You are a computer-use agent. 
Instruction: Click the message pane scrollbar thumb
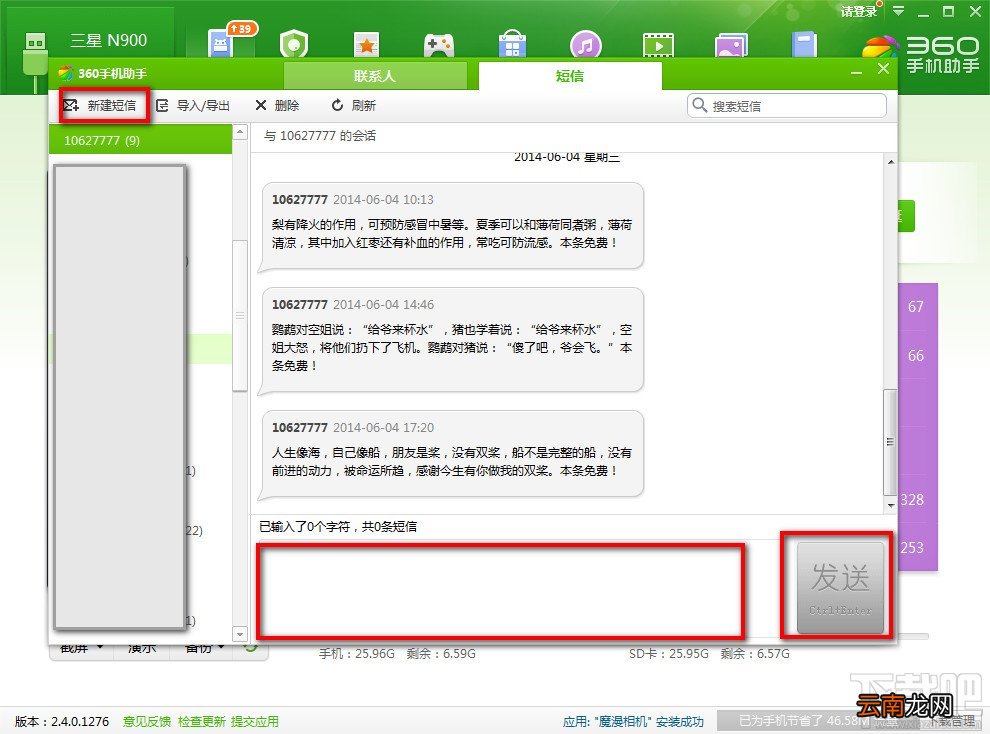click(890, 442)
